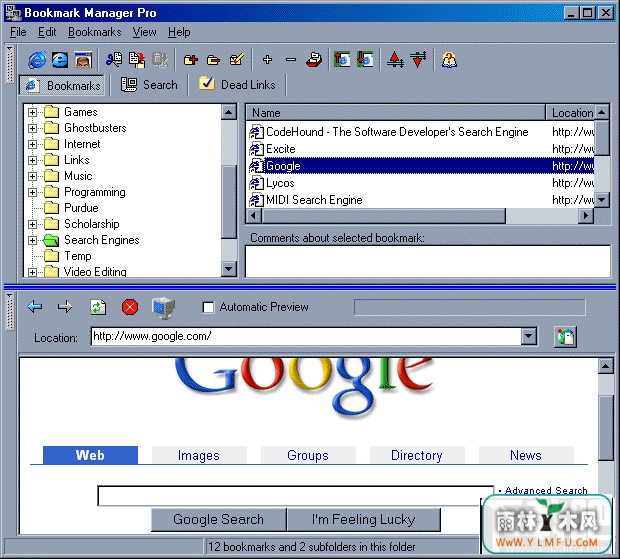620x559 pixels.
Task: Click the Paste bookmark clipboard icon
Action: 137,60
